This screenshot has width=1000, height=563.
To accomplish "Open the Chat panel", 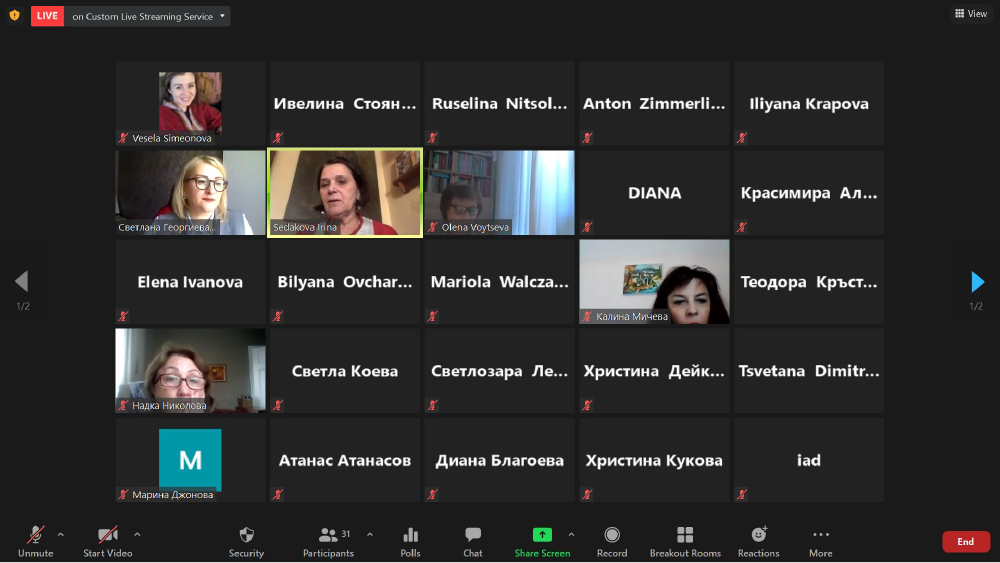I will click(x=473, y=536).
